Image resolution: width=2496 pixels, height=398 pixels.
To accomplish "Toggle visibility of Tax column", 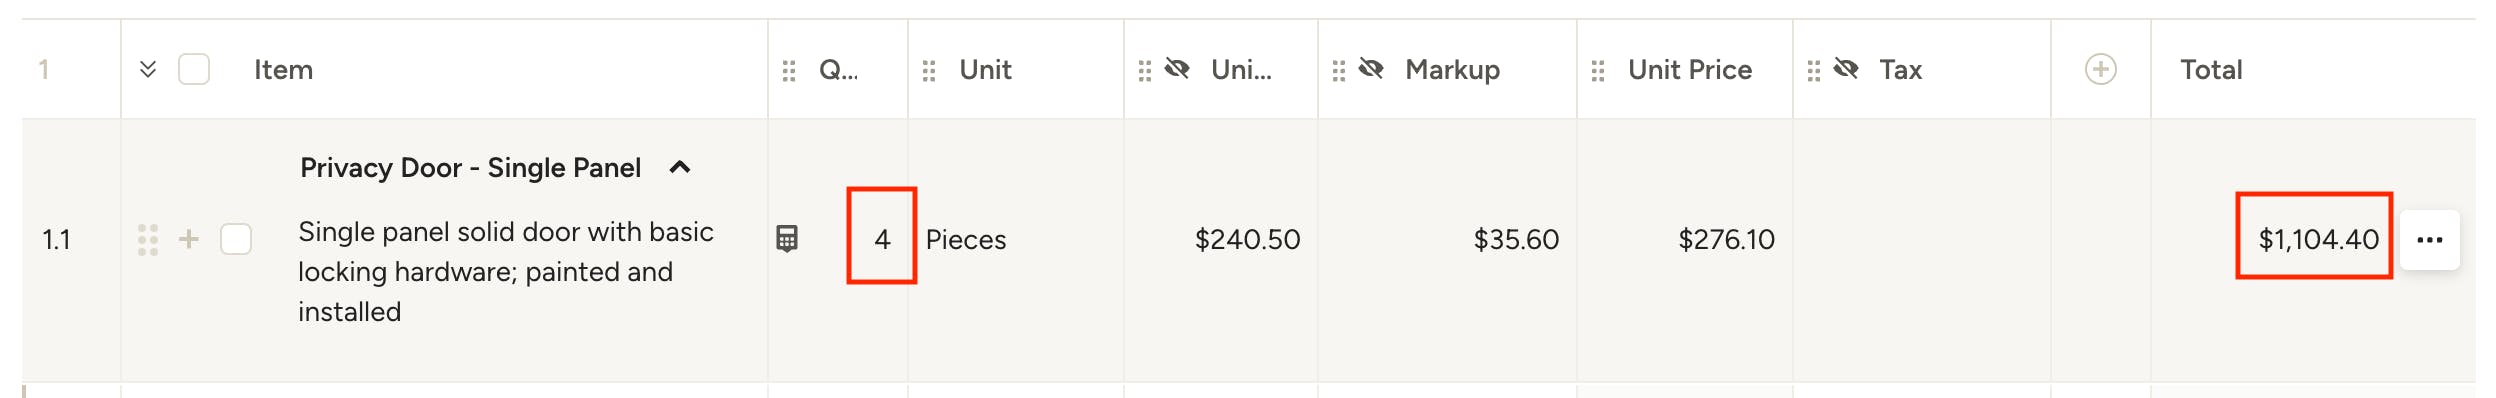I will [x=1846, y=69].
